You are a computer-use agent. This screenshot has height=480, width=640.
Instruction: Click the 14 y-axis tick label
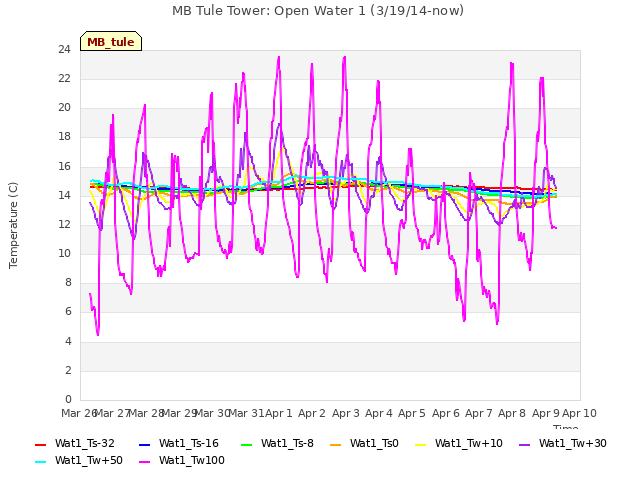pos(64,195)
